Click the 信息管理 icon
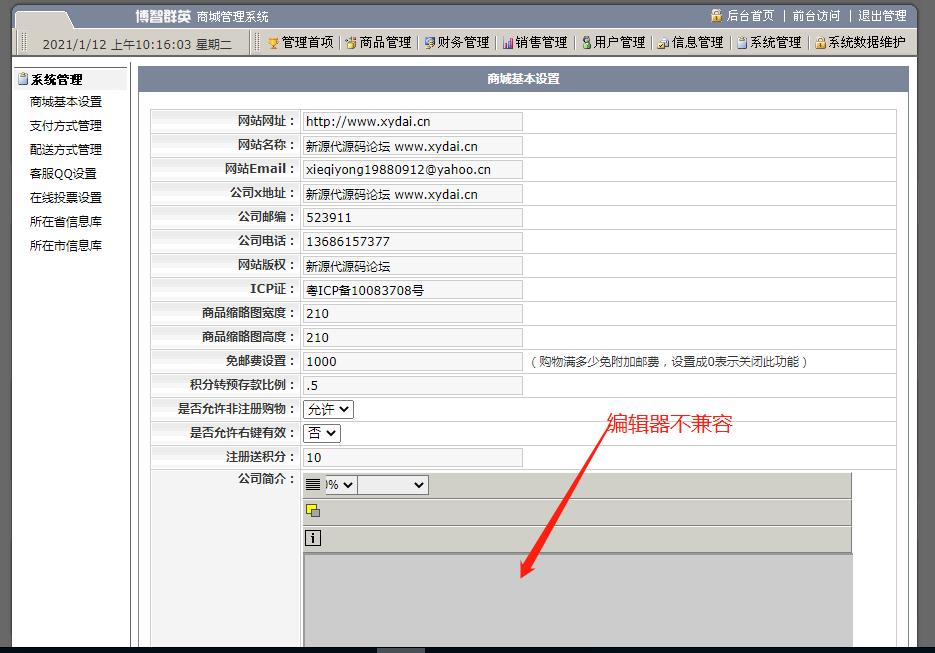This screenshot has height=653, width=935. tap(663, 43)
